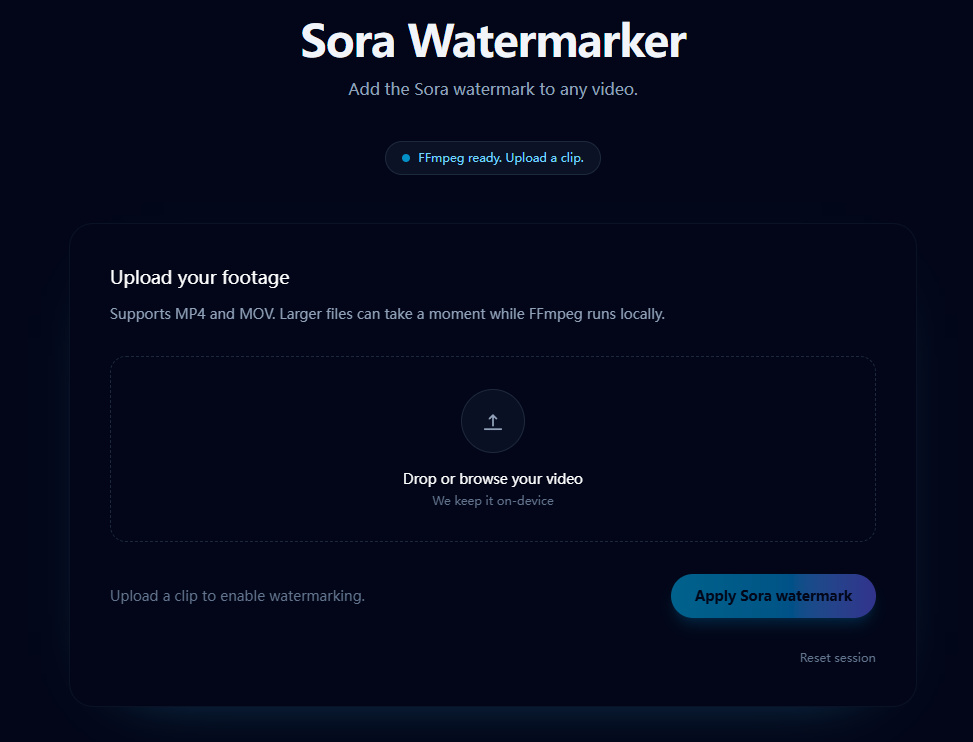Click the blue FFmpeg status dot
The height and width of the screenshot is (742, 973).
coord(406,158)
